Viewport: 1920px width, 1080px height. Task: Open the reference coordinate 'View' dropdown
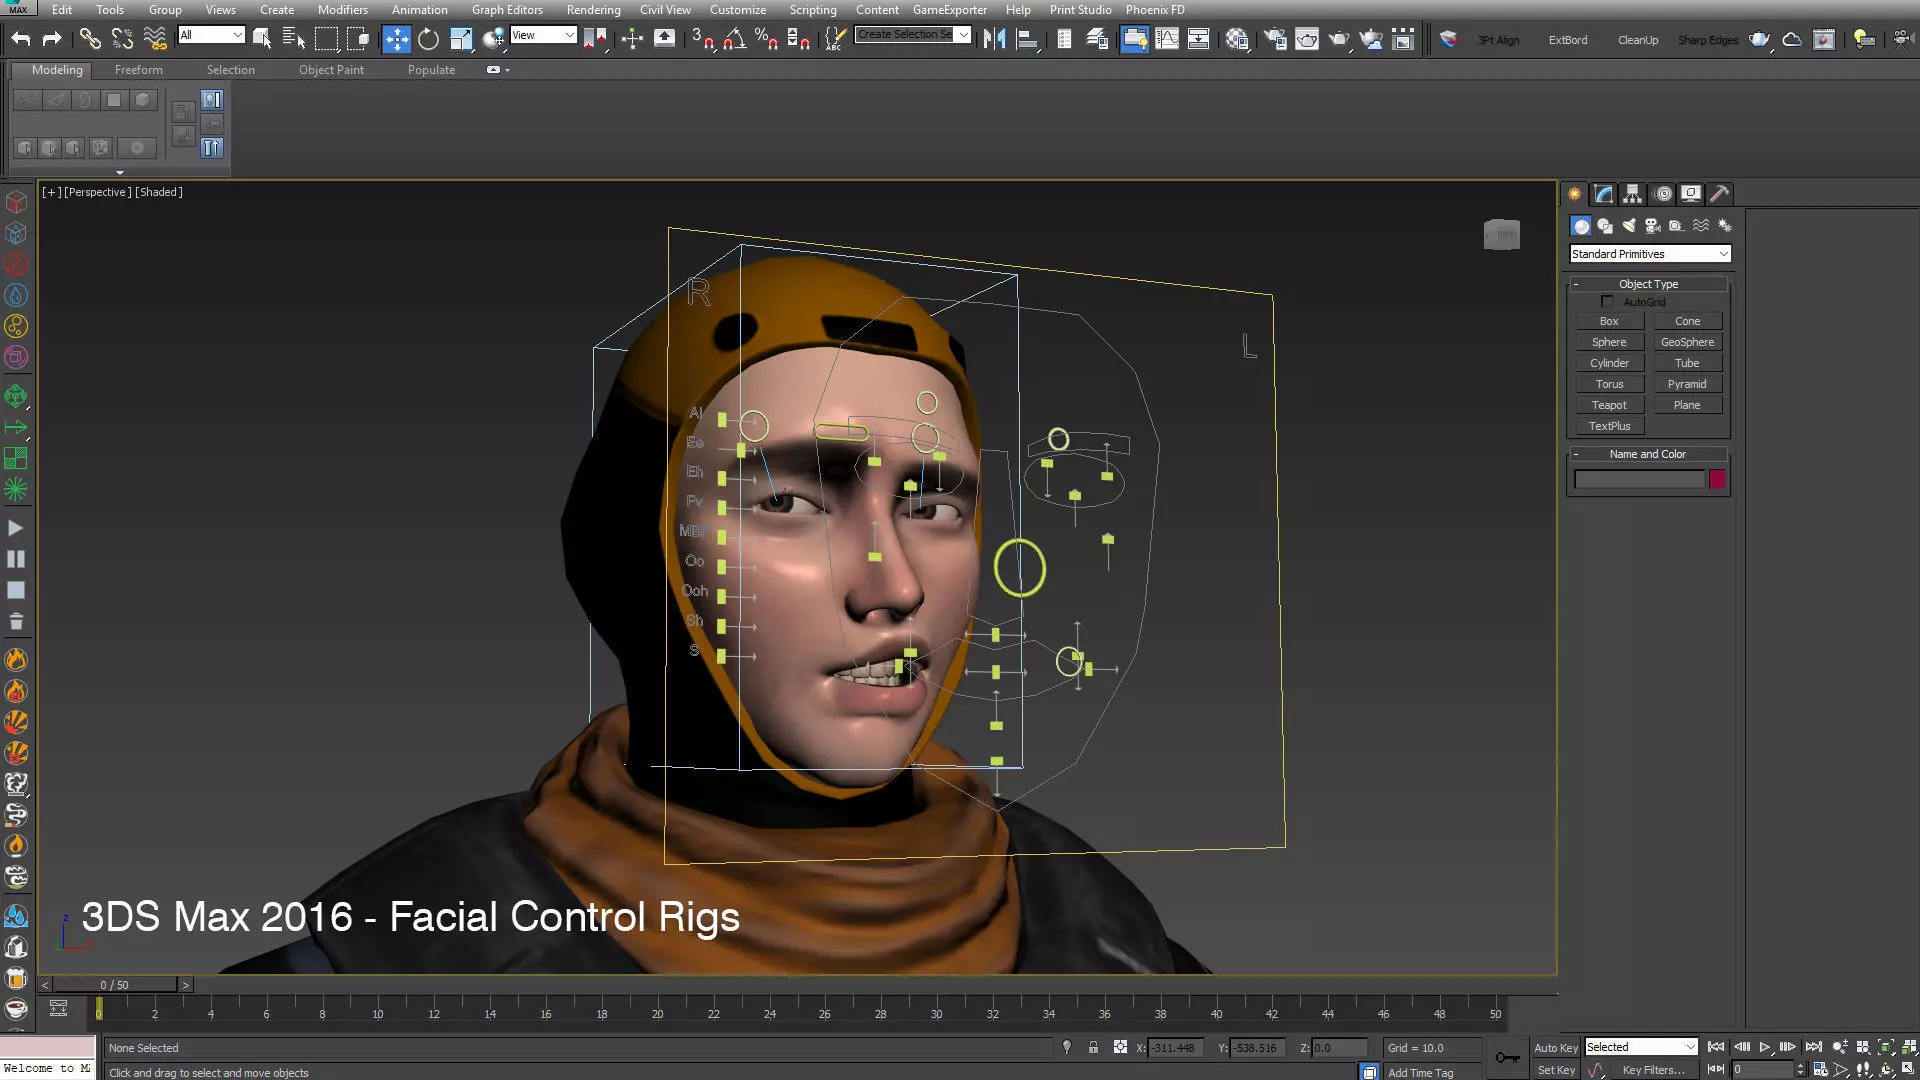543,35
